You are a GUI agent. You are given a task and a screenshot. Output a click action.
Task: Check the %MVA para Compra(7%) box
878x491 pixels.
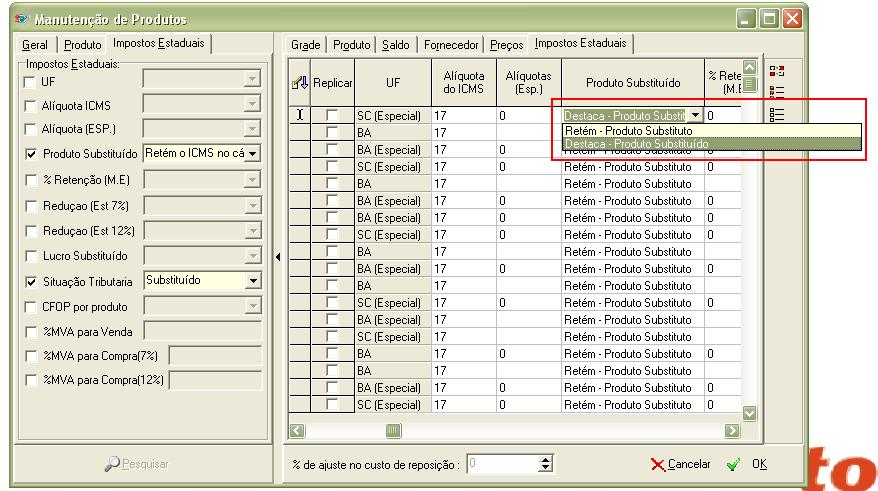pyautogui.click(x=31, y=356)
